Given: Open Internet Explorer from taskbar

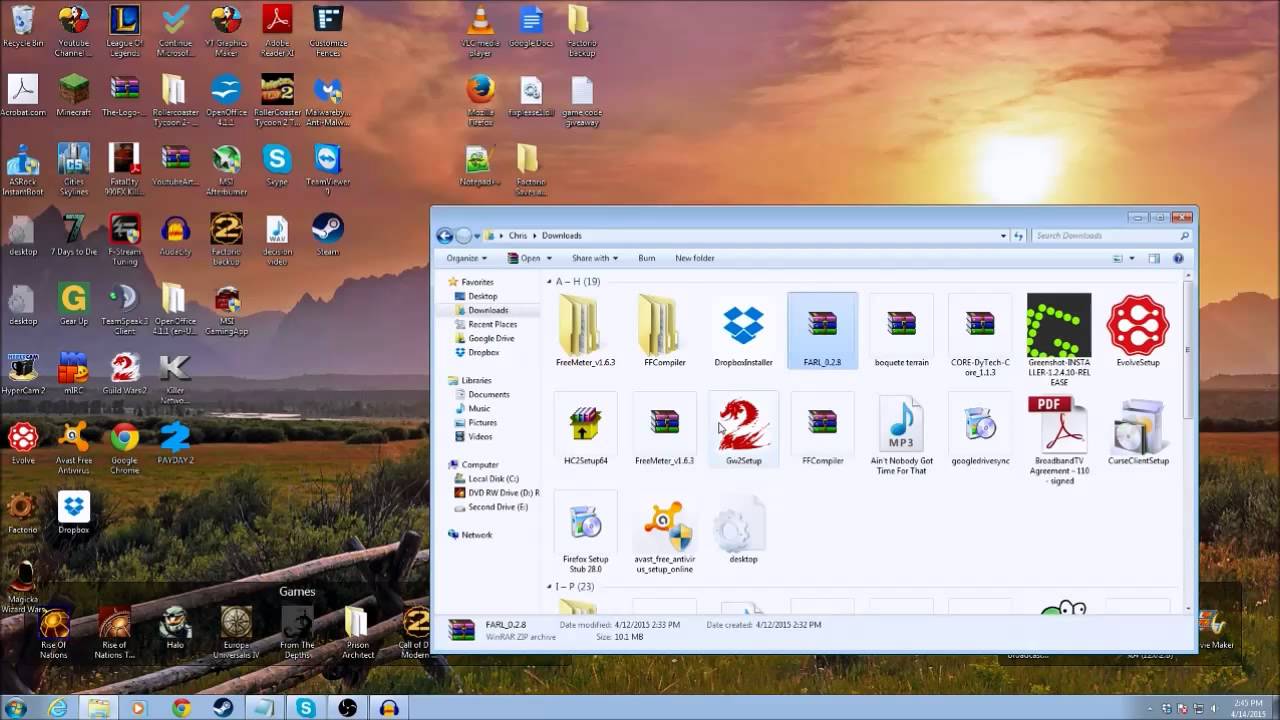Looking at the screenshot, I should point(58,708).
